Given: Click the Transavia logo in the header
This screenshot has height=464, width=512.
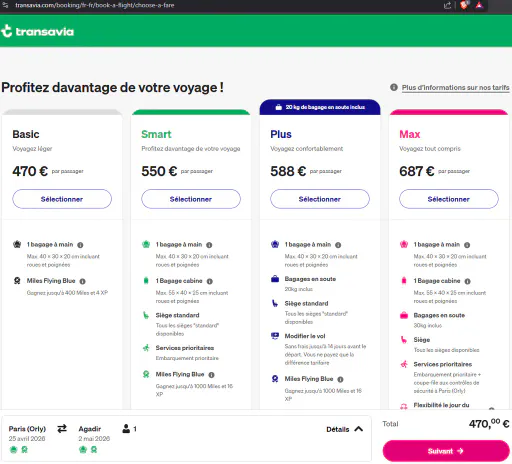Looking at the screenshot, I should (37, 31).
